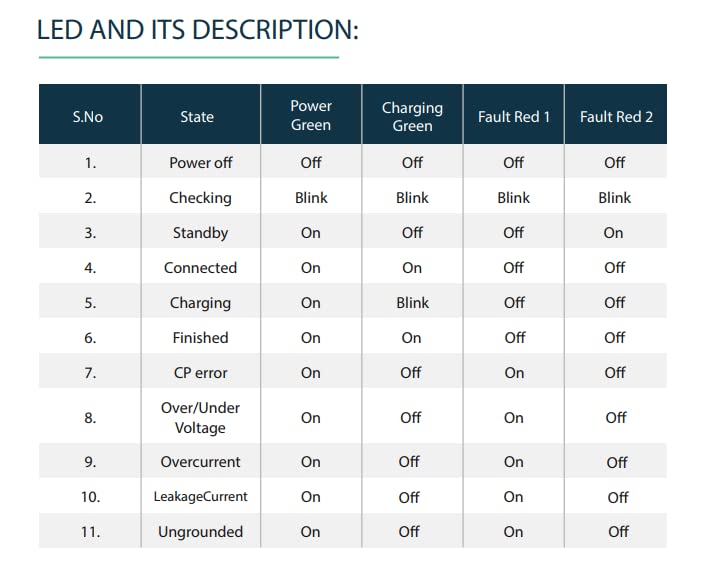Click the 'LED AND ITS DESCRIPTION' heading

point(197,30)
